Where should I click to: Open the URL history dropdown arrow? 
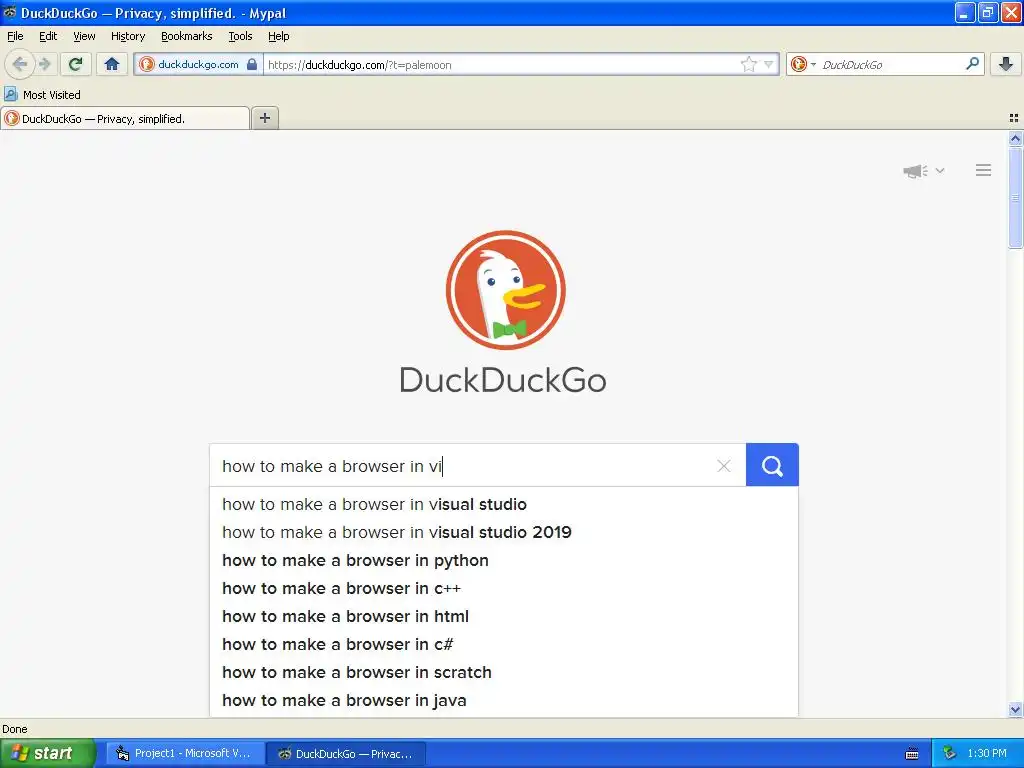coord(769,64)
